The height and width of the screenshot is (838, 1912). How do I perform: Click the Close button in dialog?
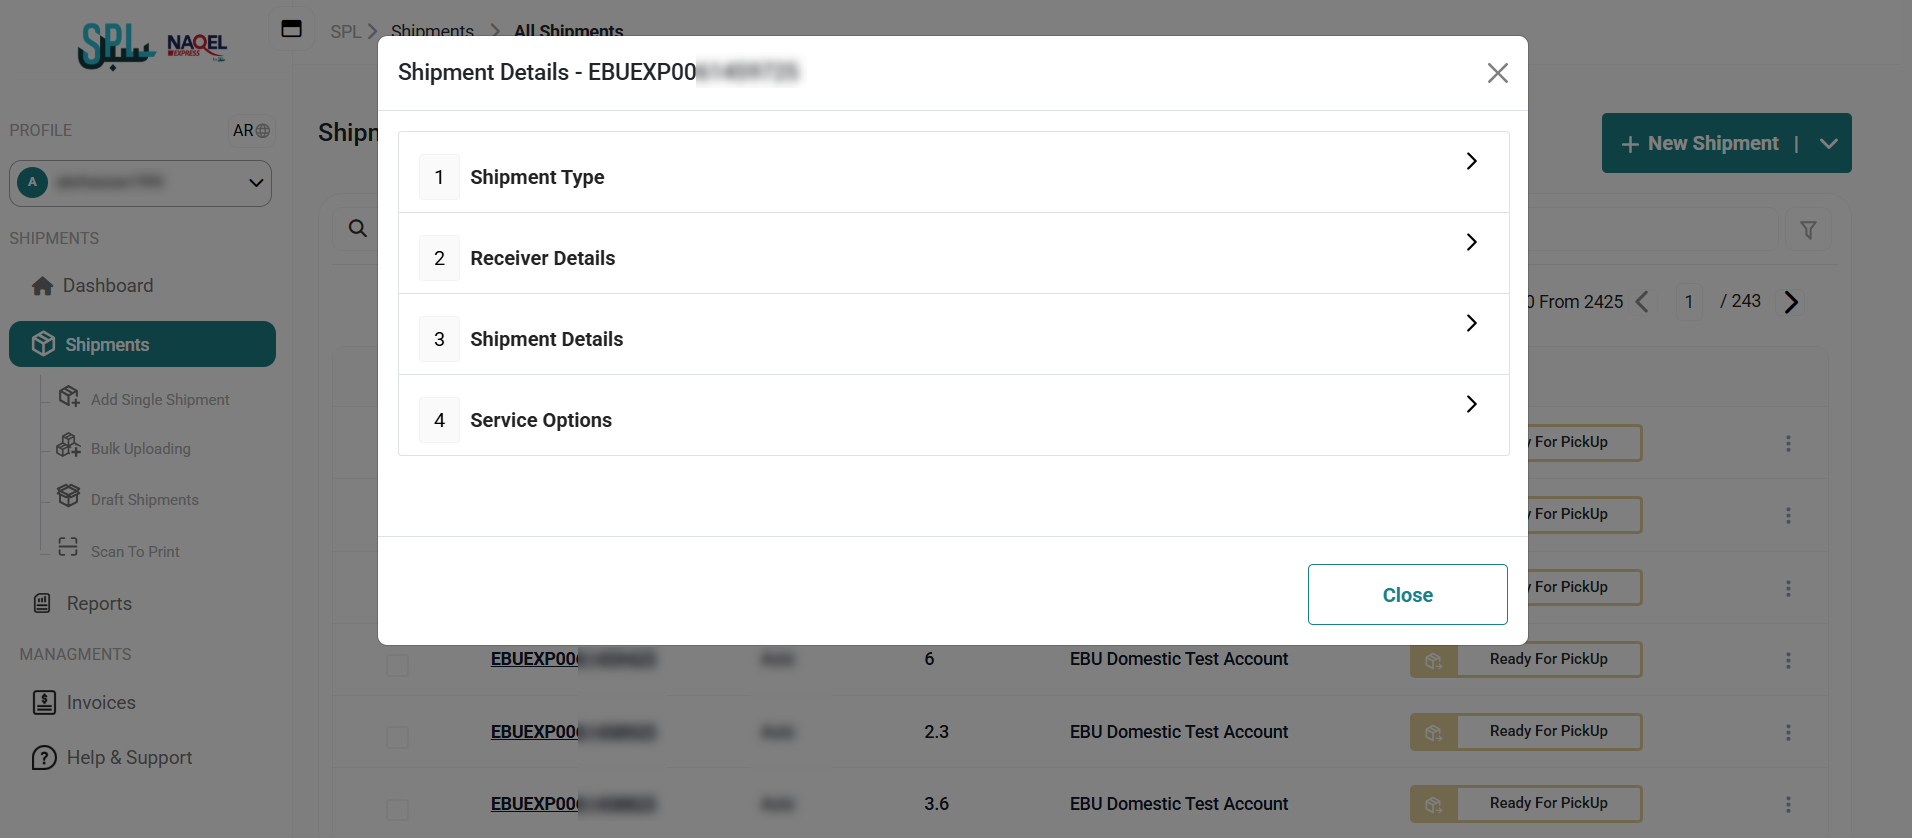(1407, 595)
